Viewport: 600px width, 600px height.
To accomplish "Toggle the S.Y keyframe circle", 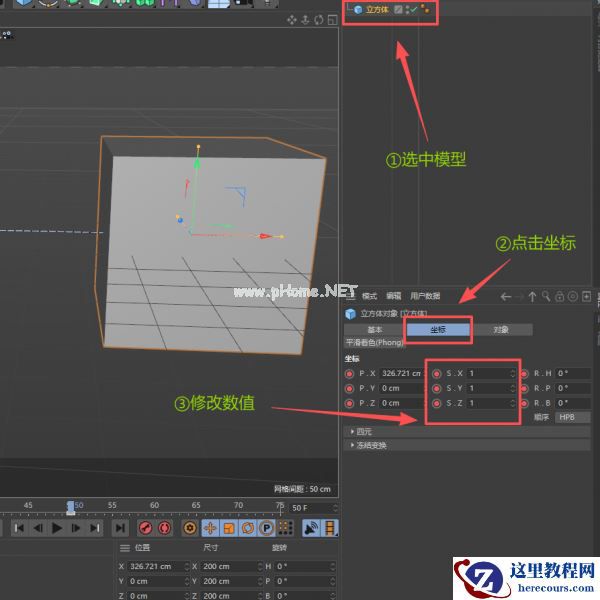I will 436,388.
